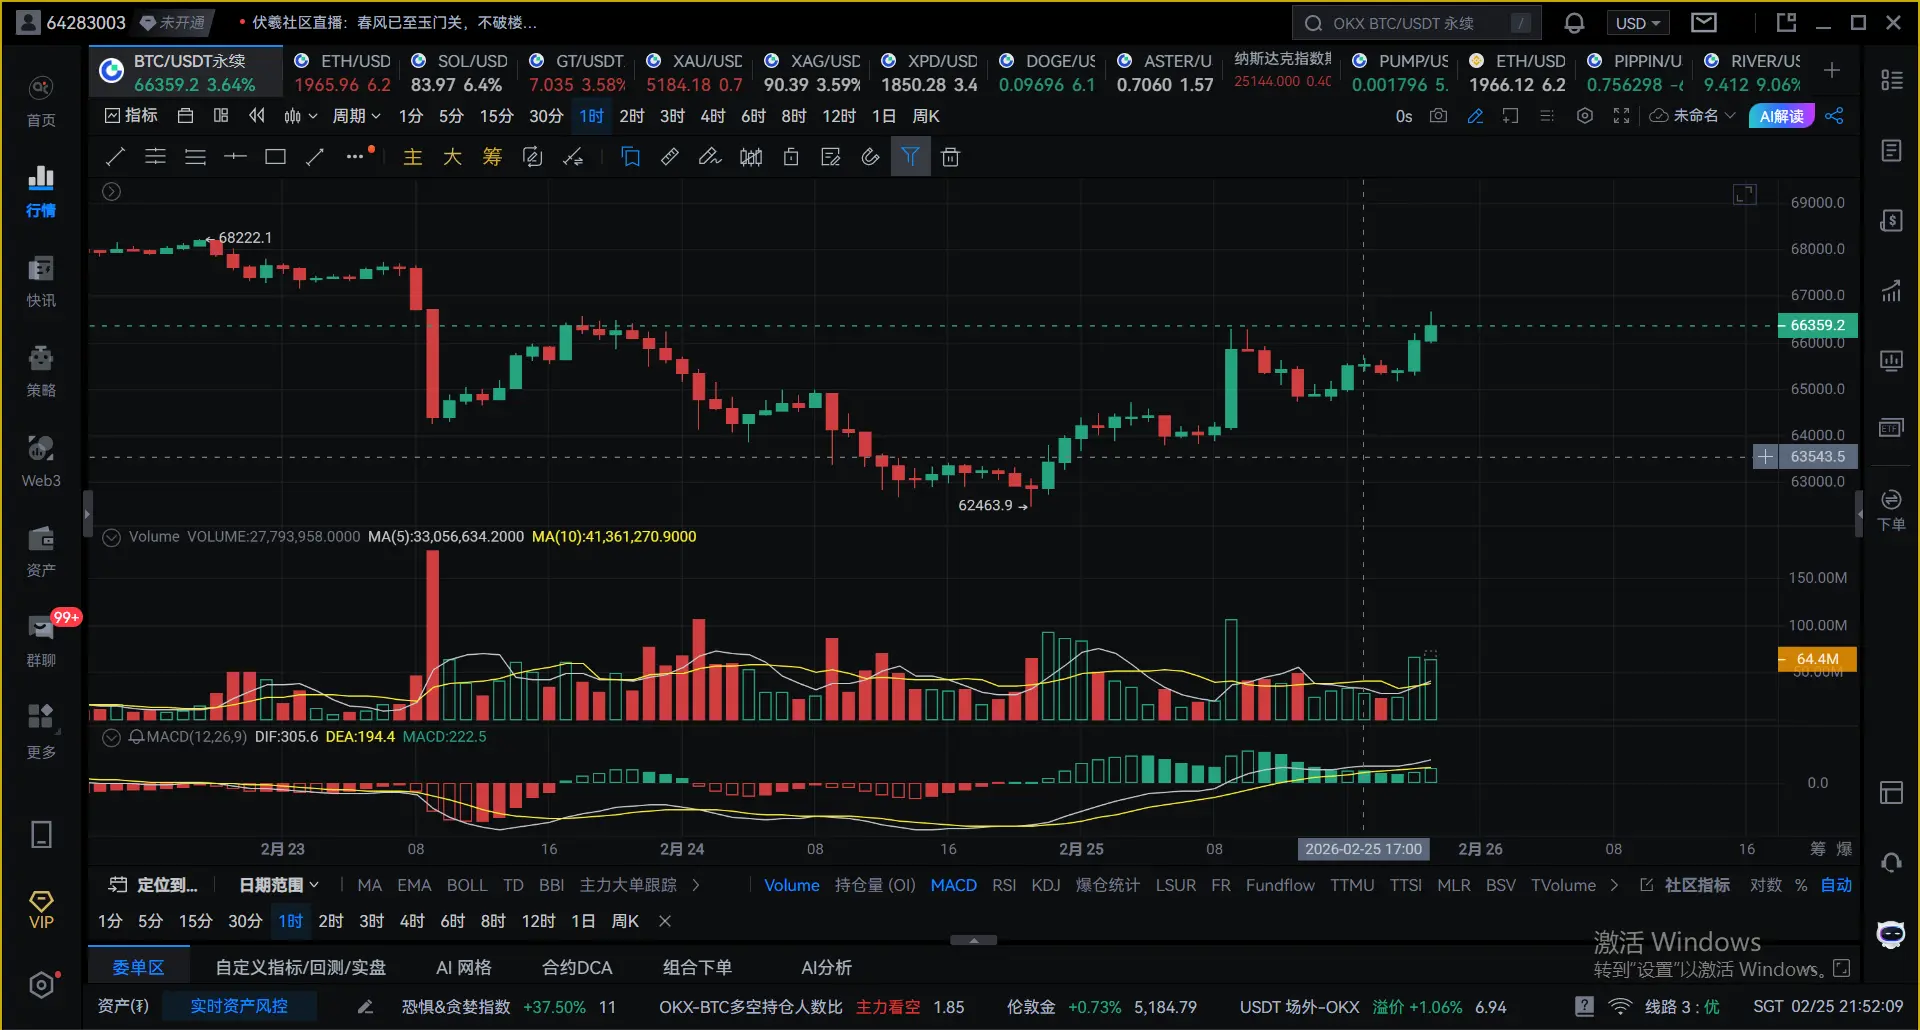Click the trash delete drawings icon
Screen dimensions: 1920x1030
(951, 157)
